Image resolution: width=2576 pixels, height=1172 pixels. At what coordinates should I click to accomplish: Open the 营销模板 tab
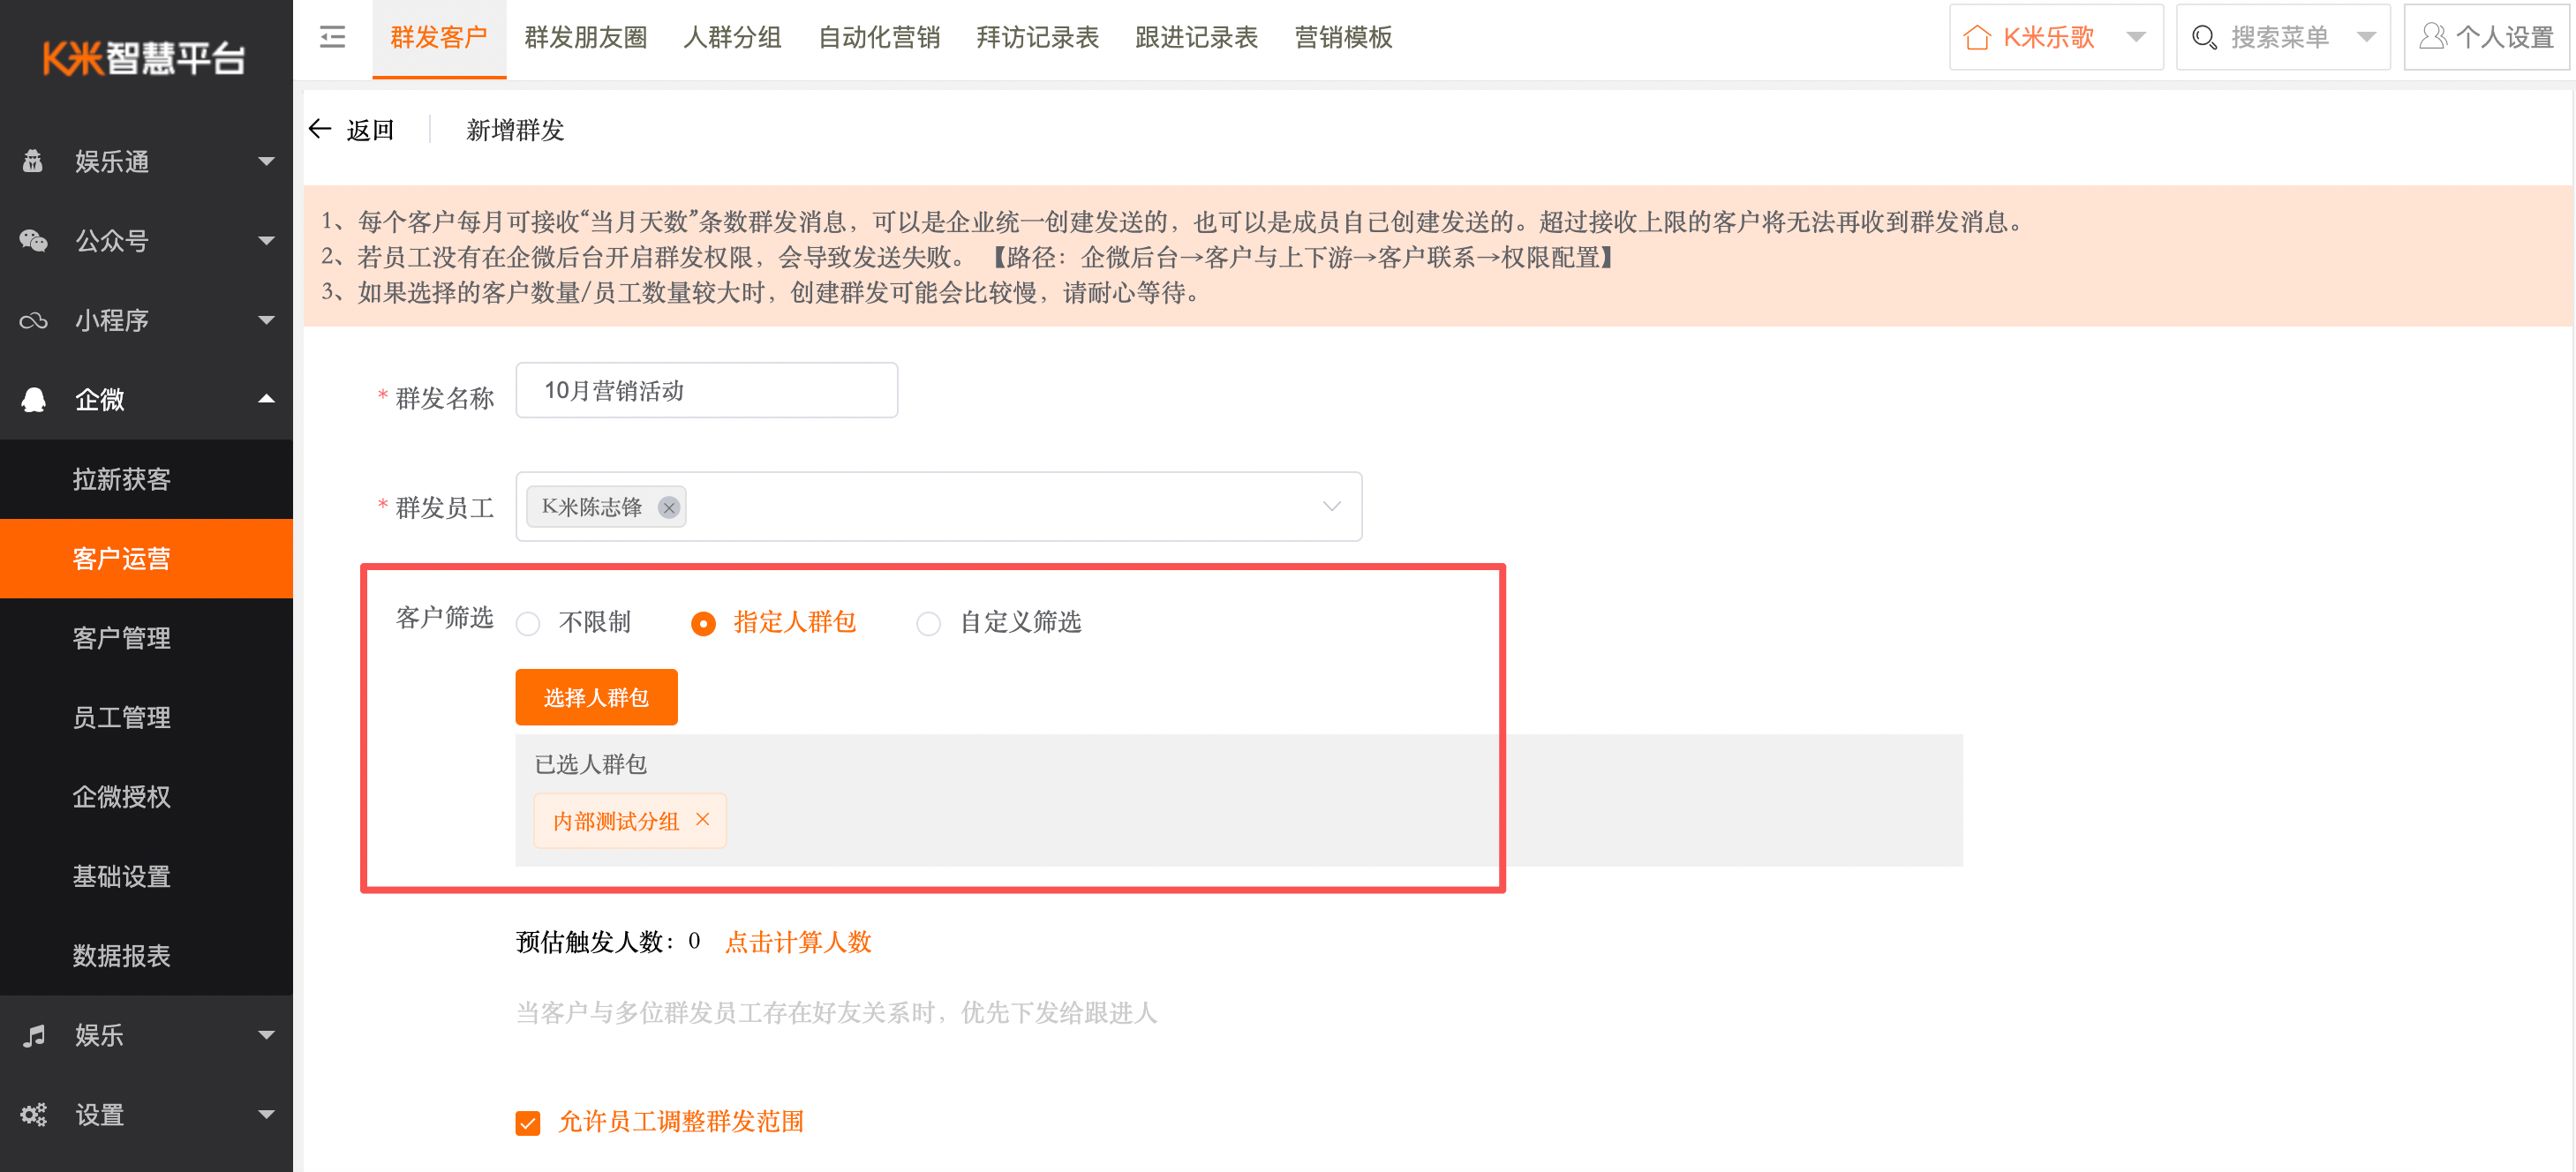tap(1342, 38)
